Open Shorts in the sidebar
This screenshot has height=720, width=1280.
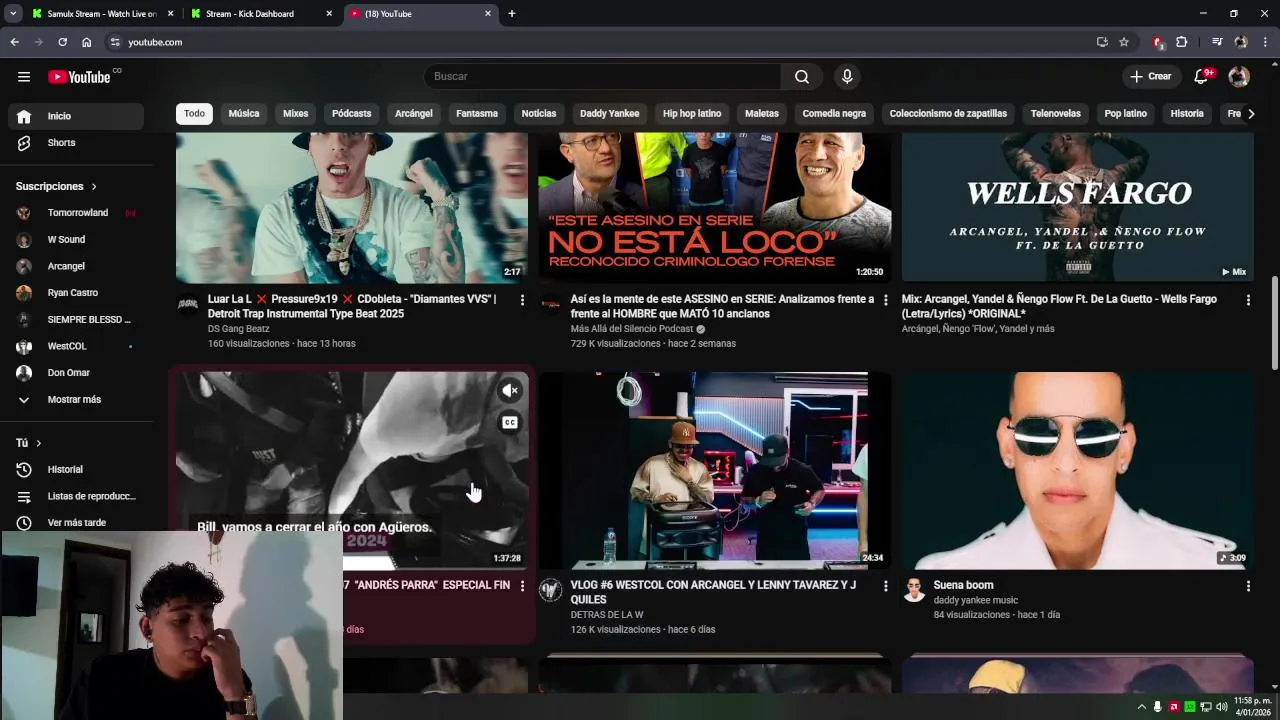tap(76, 143)
